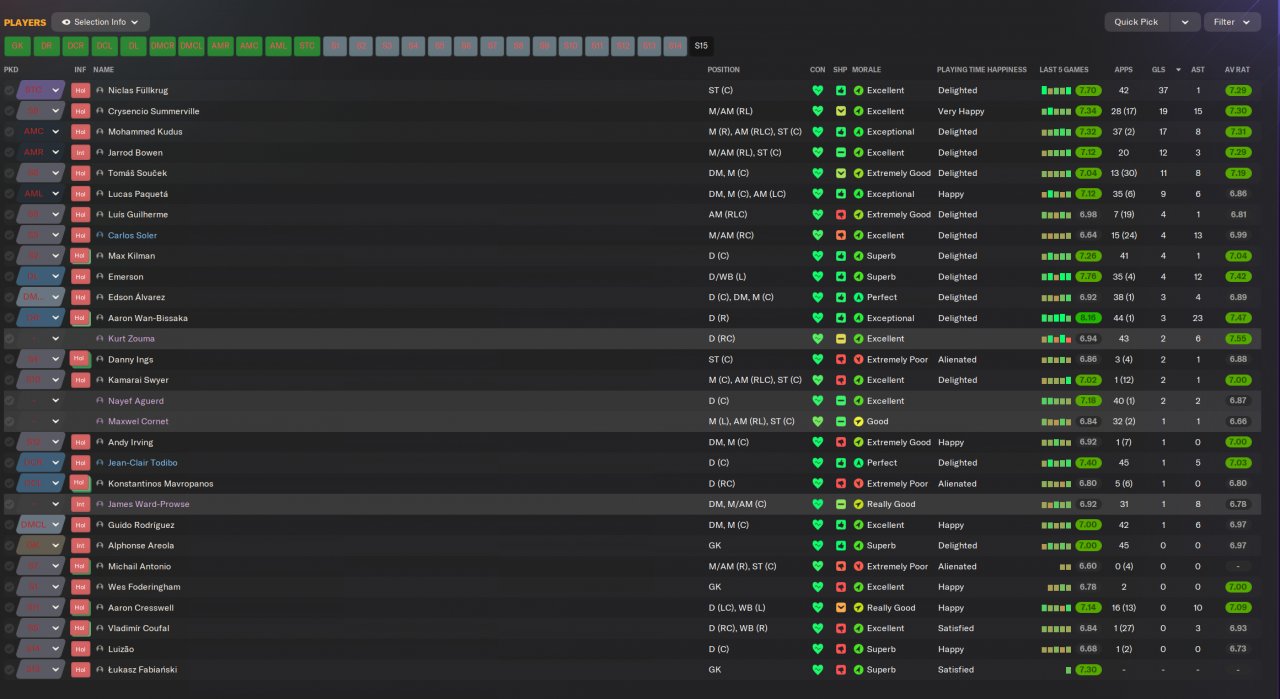
Task: Open Carlos Soler's player profile link
Action: pos(132,236)
